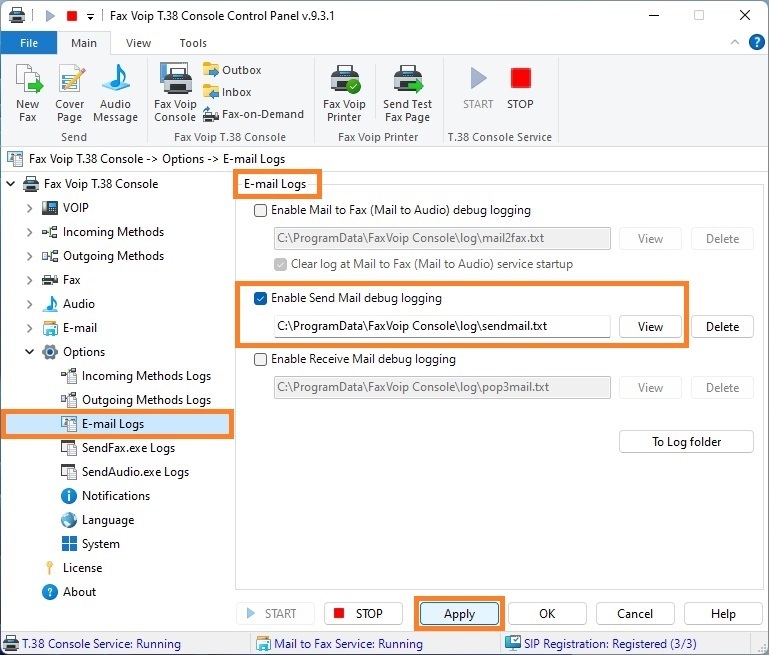Open the Inbox folder
The image size is (769, 655).
tap(227, 92)
